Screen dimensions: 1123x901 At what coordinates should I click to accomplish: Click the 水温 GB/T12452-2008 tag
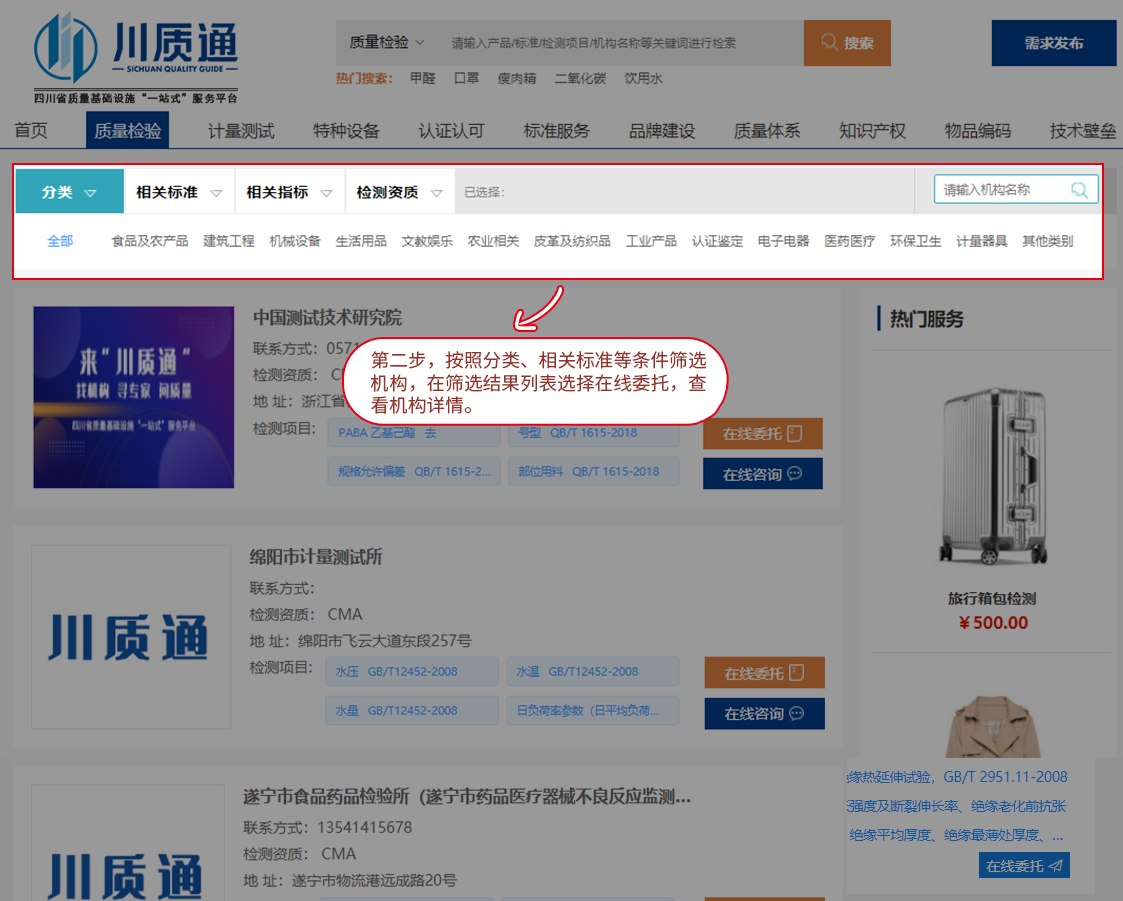pos(592,672)
